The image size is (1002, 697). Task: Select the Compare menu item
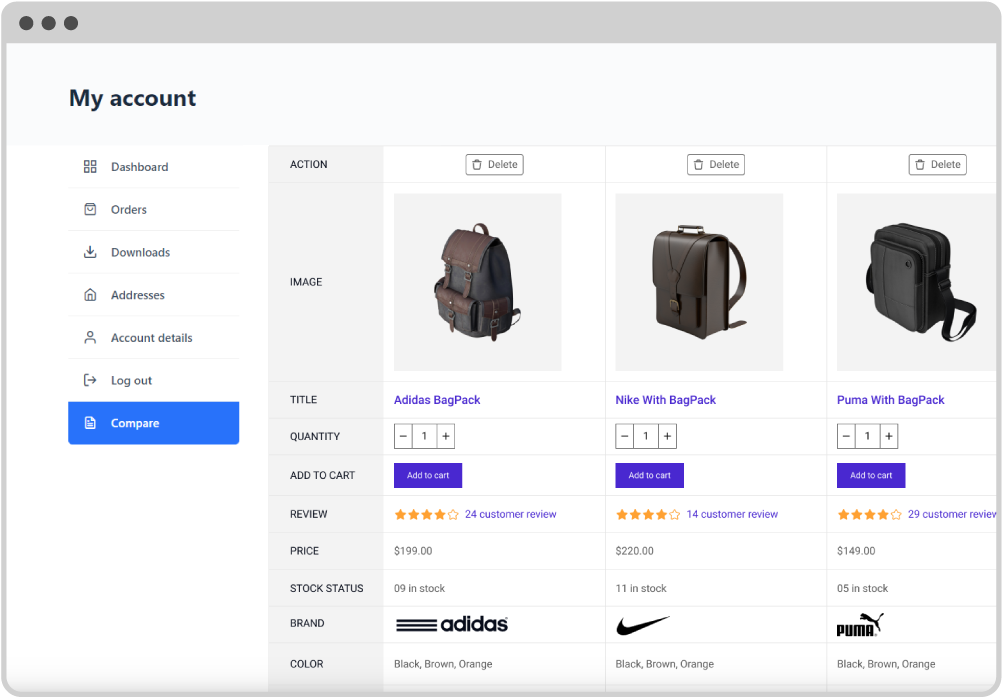[153, 423]
